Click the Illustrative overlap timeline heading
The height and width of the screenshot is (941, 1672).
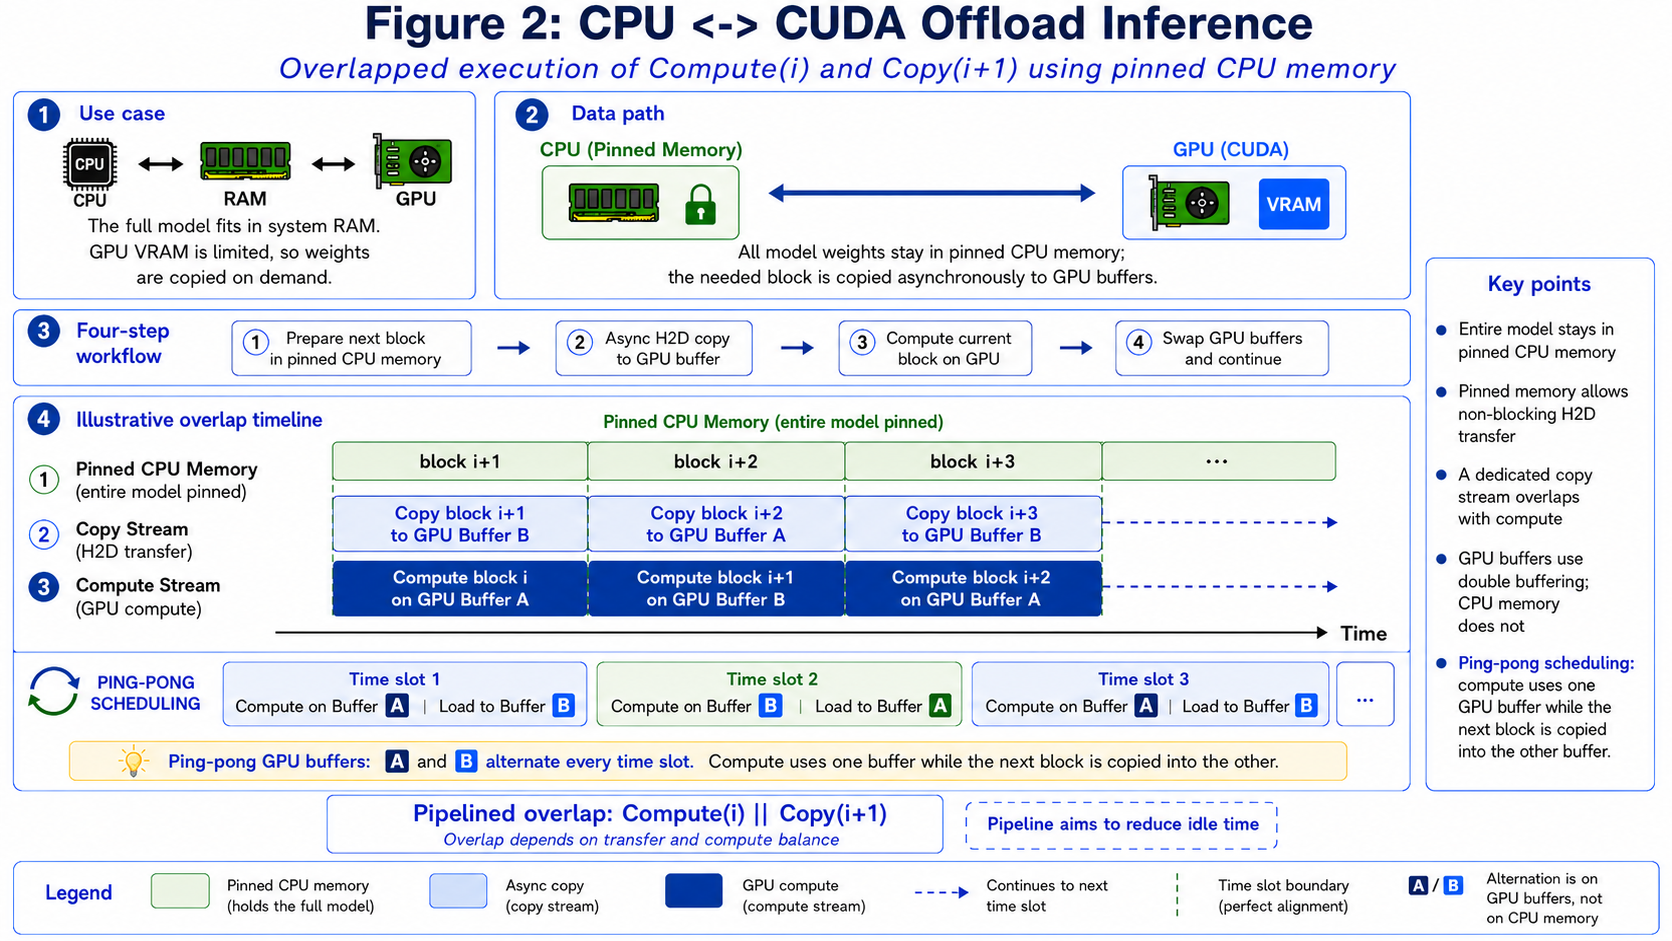point(199,420)
